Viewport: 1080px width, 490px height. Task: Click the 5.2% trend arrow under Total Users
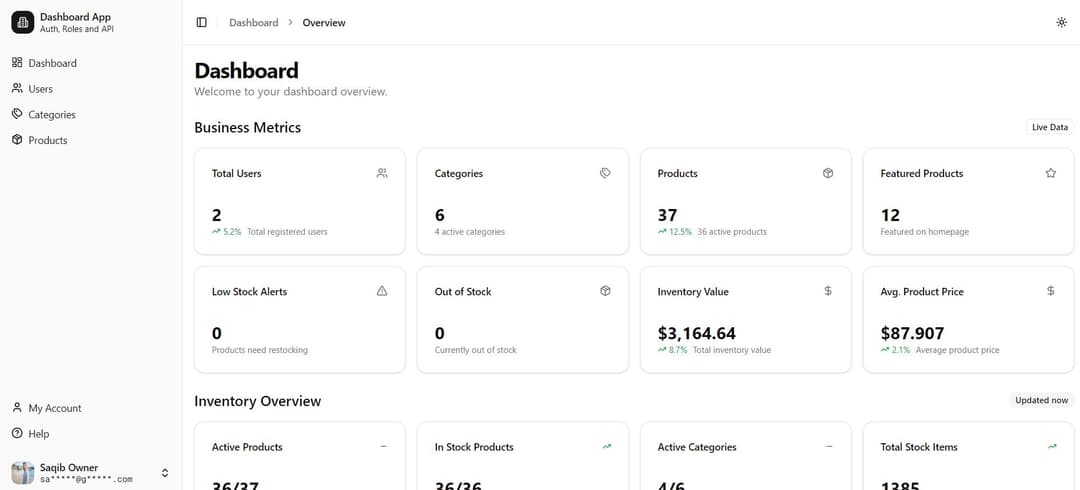[x=216, y=232]
